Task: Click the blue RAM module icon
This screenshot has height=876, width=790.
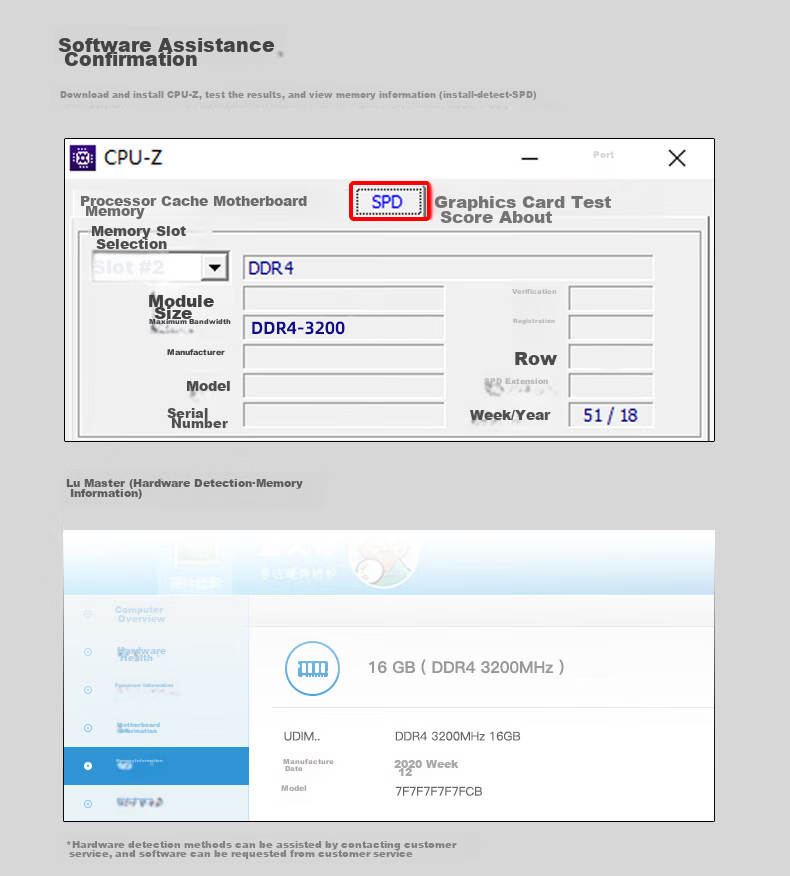Action: coord(312,668)
